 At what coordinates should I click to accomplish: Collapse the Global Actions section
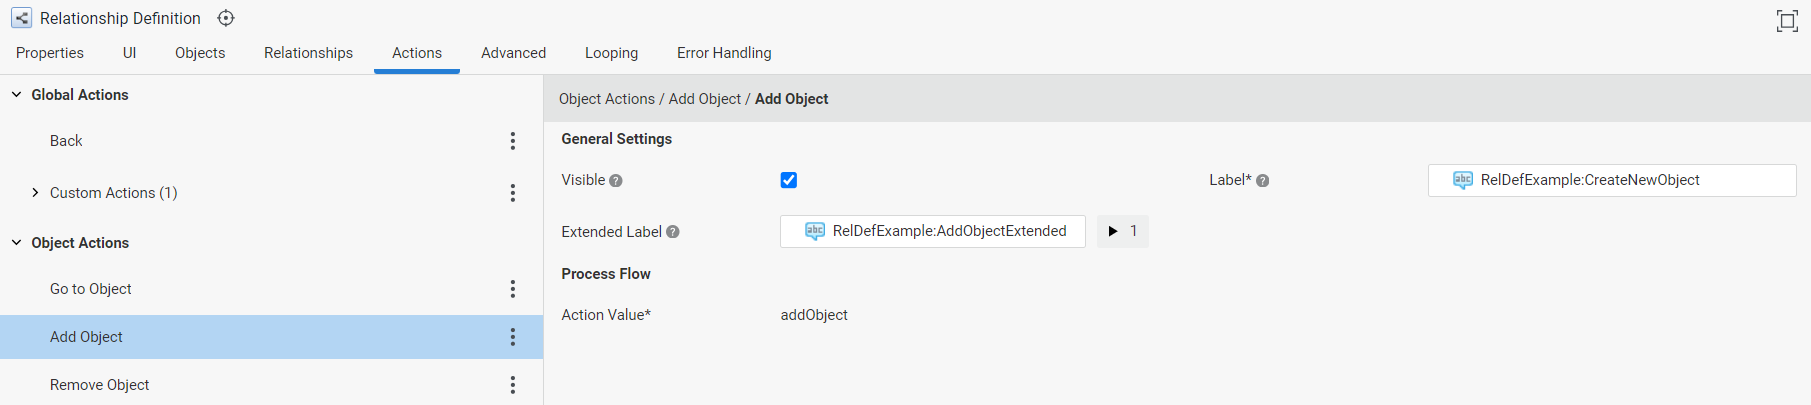16,95
